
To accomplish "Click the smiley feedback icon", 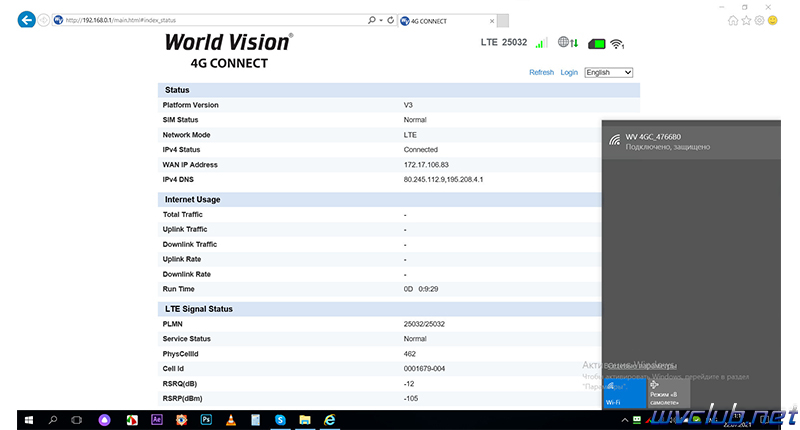I will [x=772, y=20].
